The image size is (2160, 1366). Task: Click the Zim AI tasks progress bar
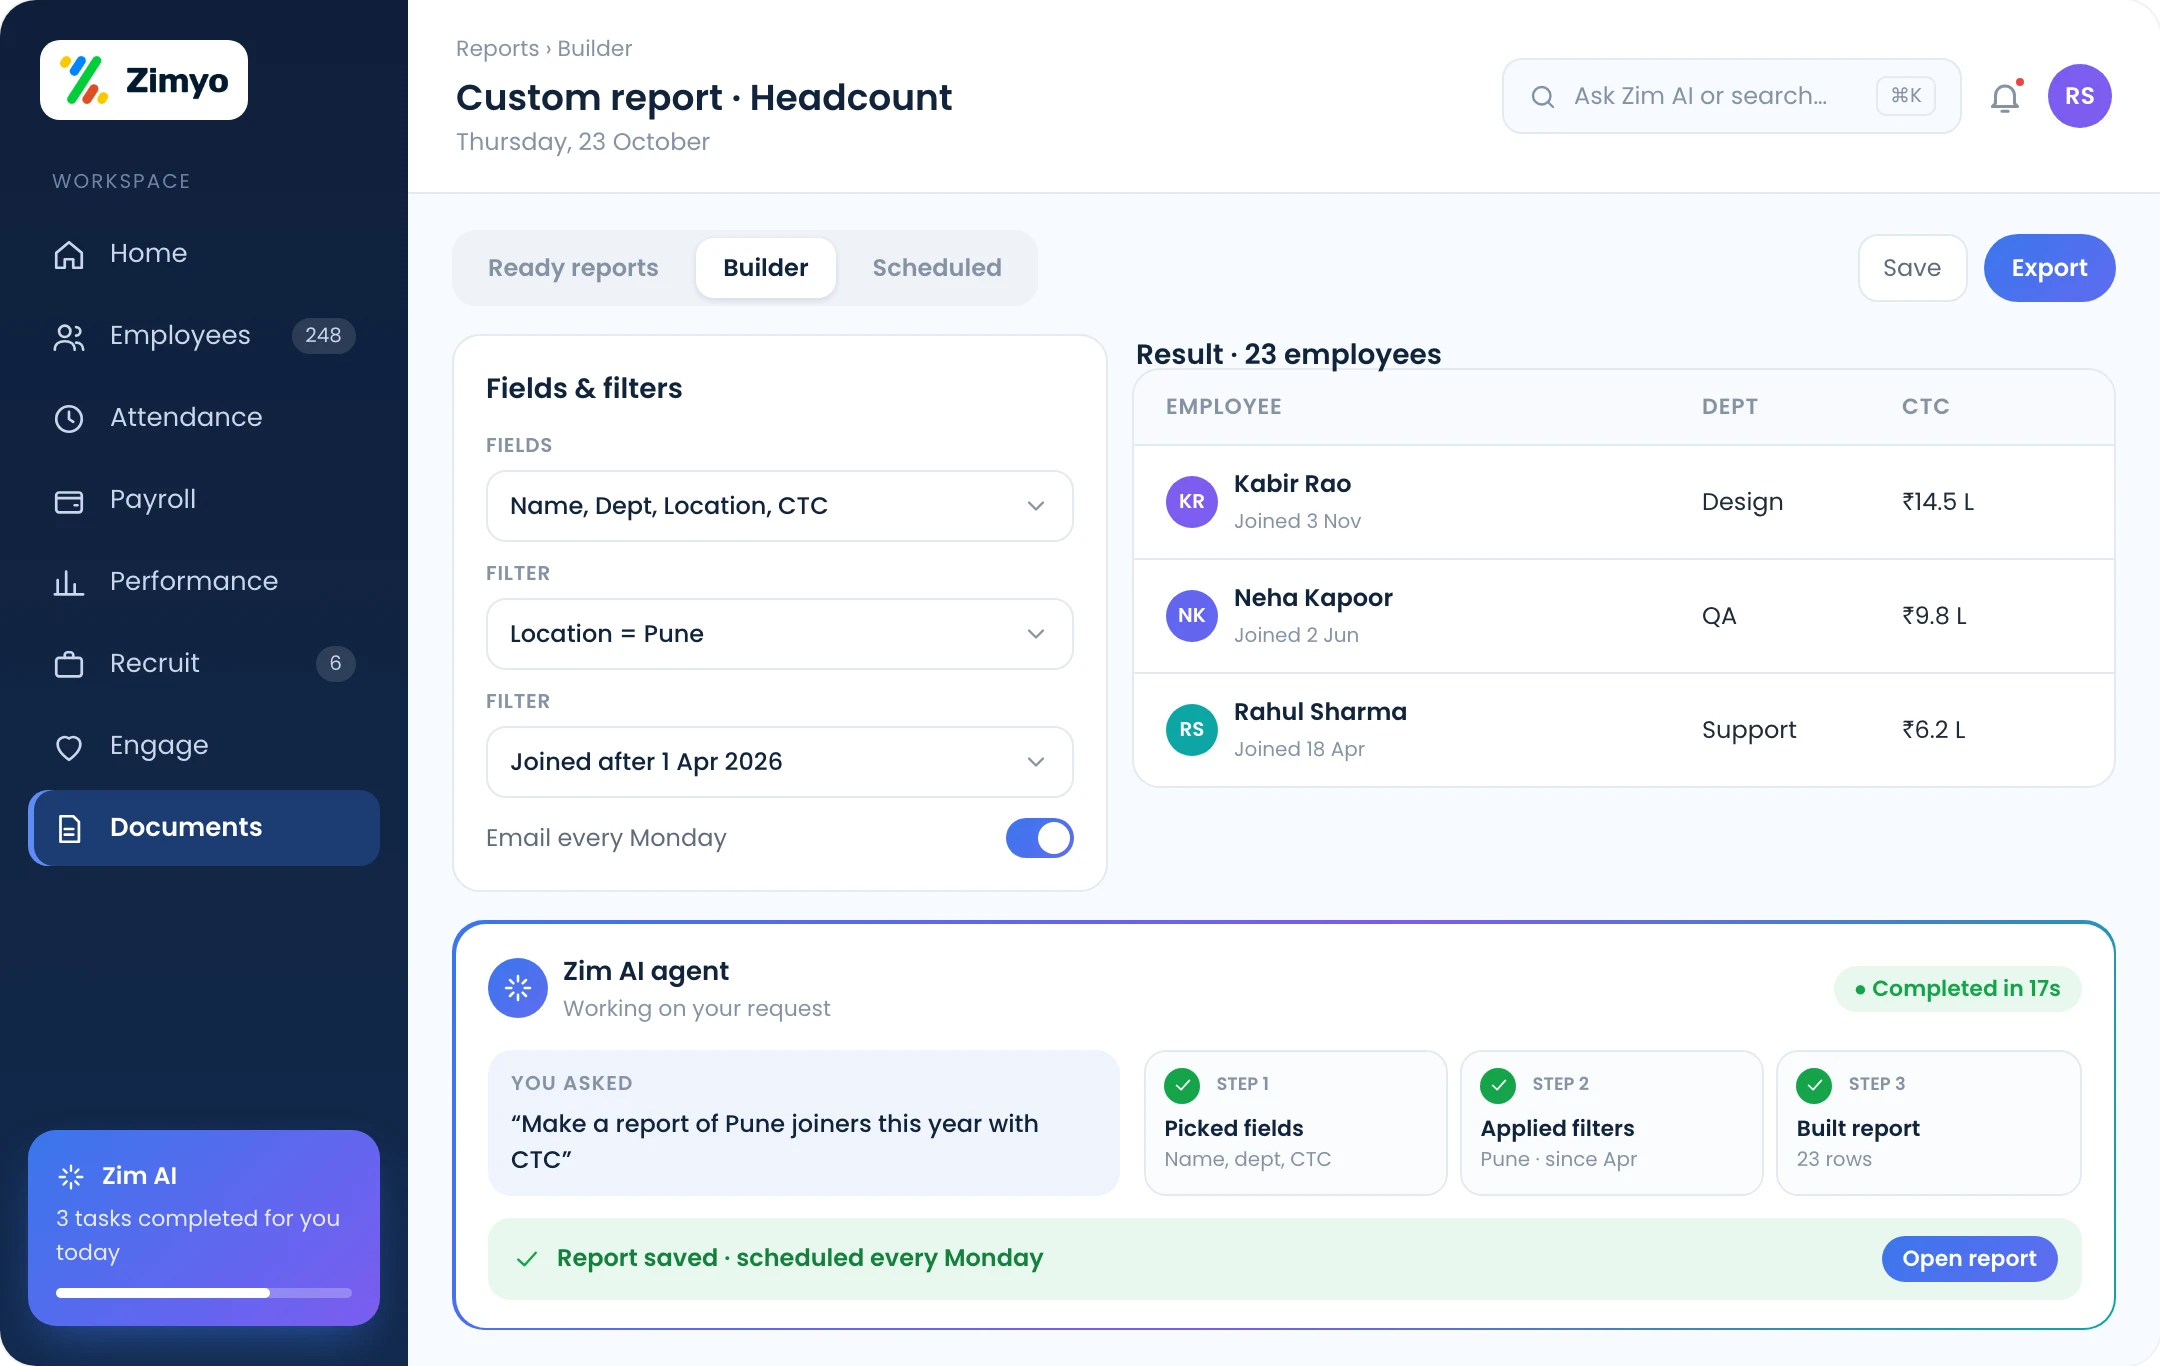(204, 1293)
